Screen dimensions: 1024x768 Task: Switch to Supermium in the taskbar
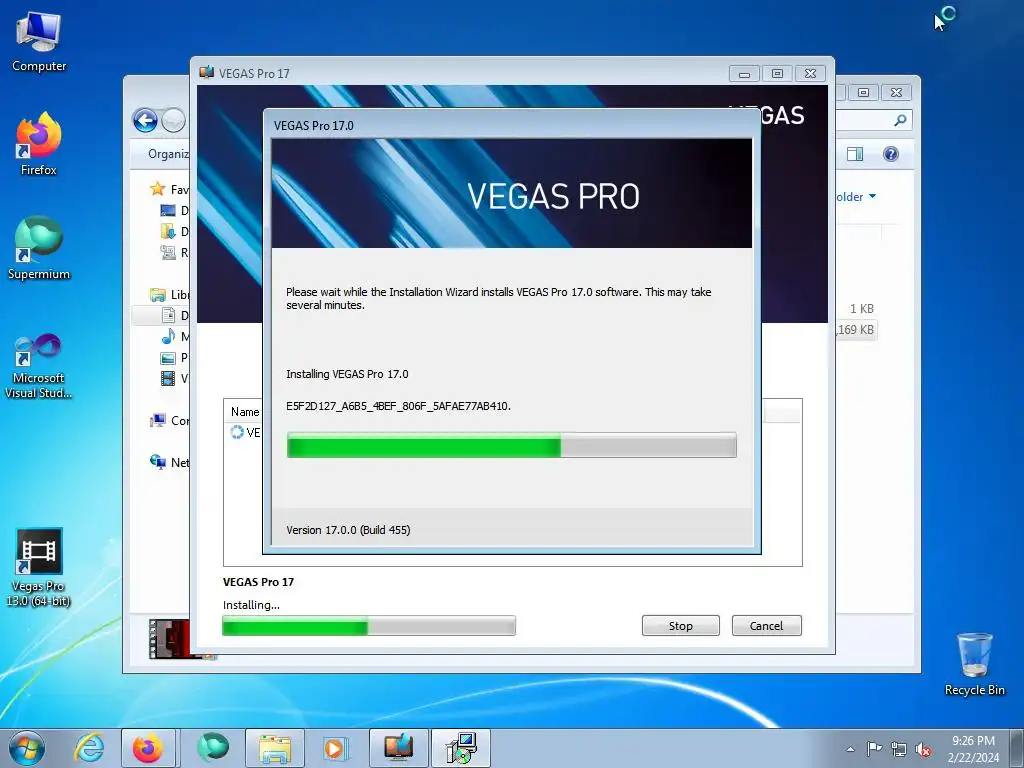[x=212, y=748]
